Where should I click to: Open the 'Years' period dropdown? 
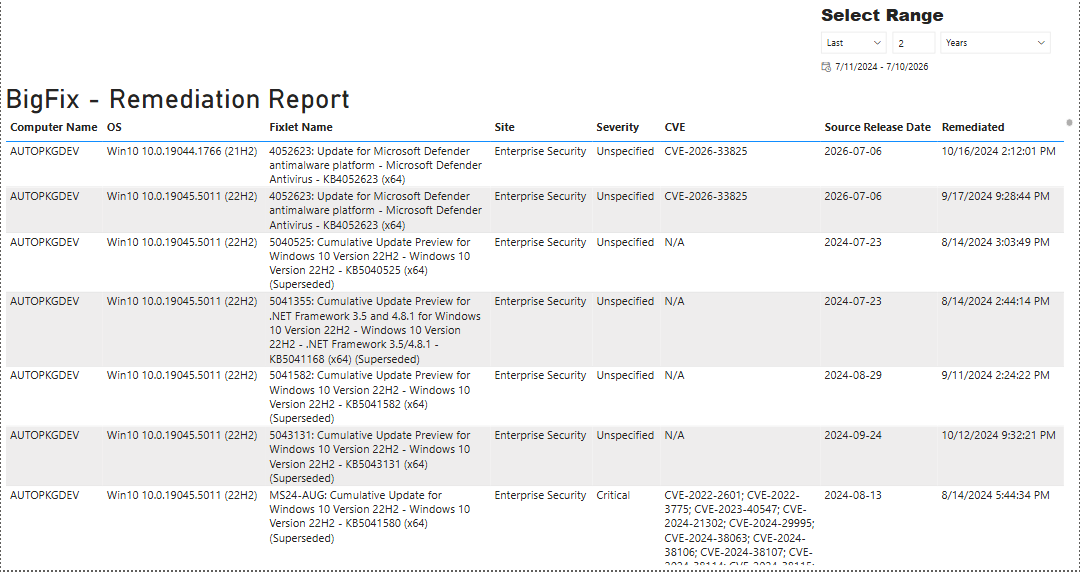[995, 43]
